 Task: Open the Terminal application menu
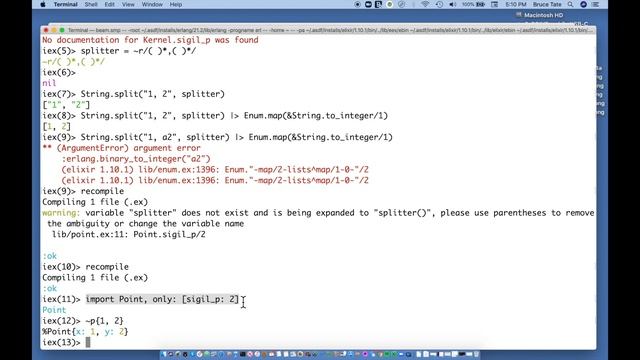coord(65,4)
